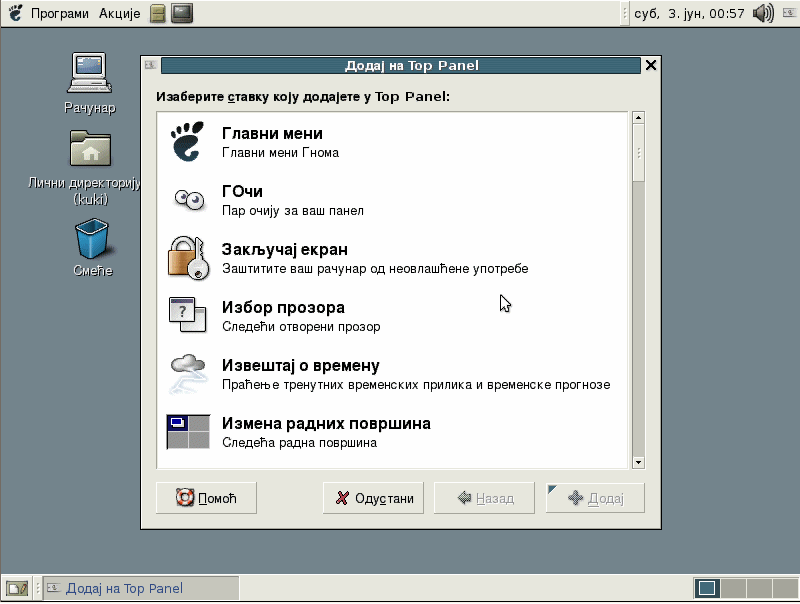Image resolution: width=800 pixels, height=604 pixels.
Task: Click Праћење тренутних временских прилика description
Action: [x=416, y=385]
